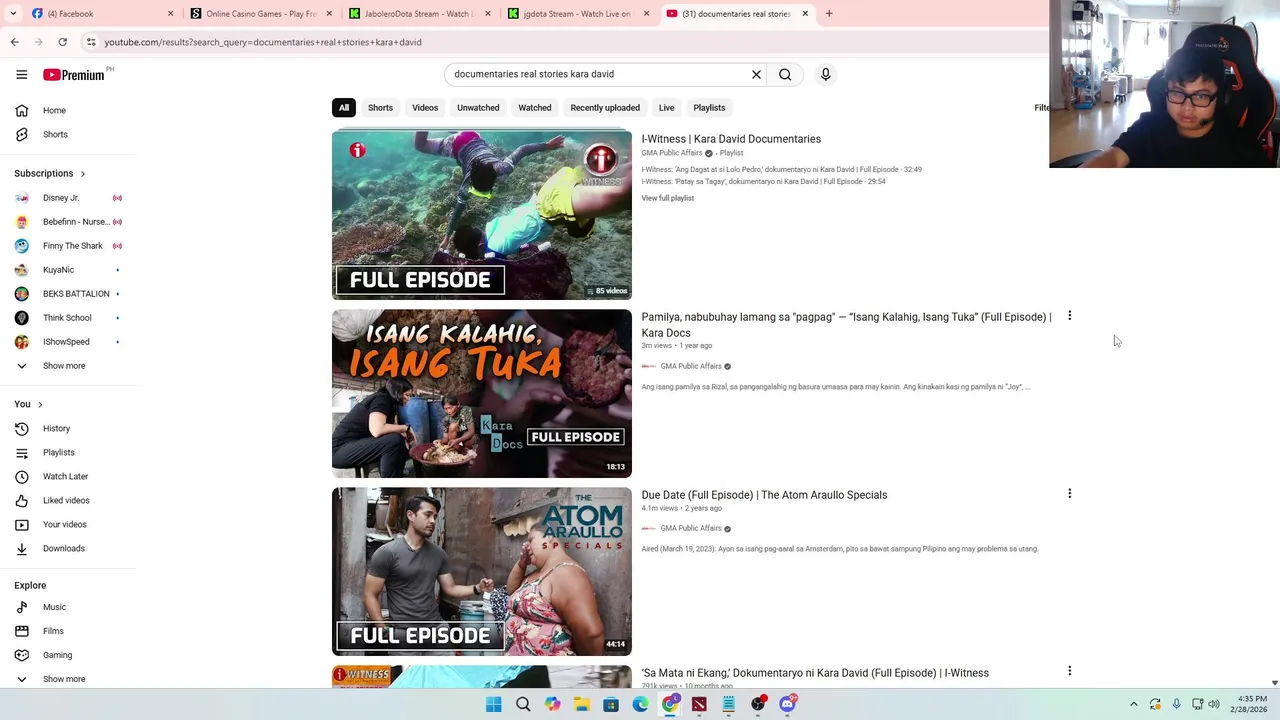Open Windows taskbar search
Image resolution: width=1280 pixels, height=720 pixels.
tap(523, 704)
